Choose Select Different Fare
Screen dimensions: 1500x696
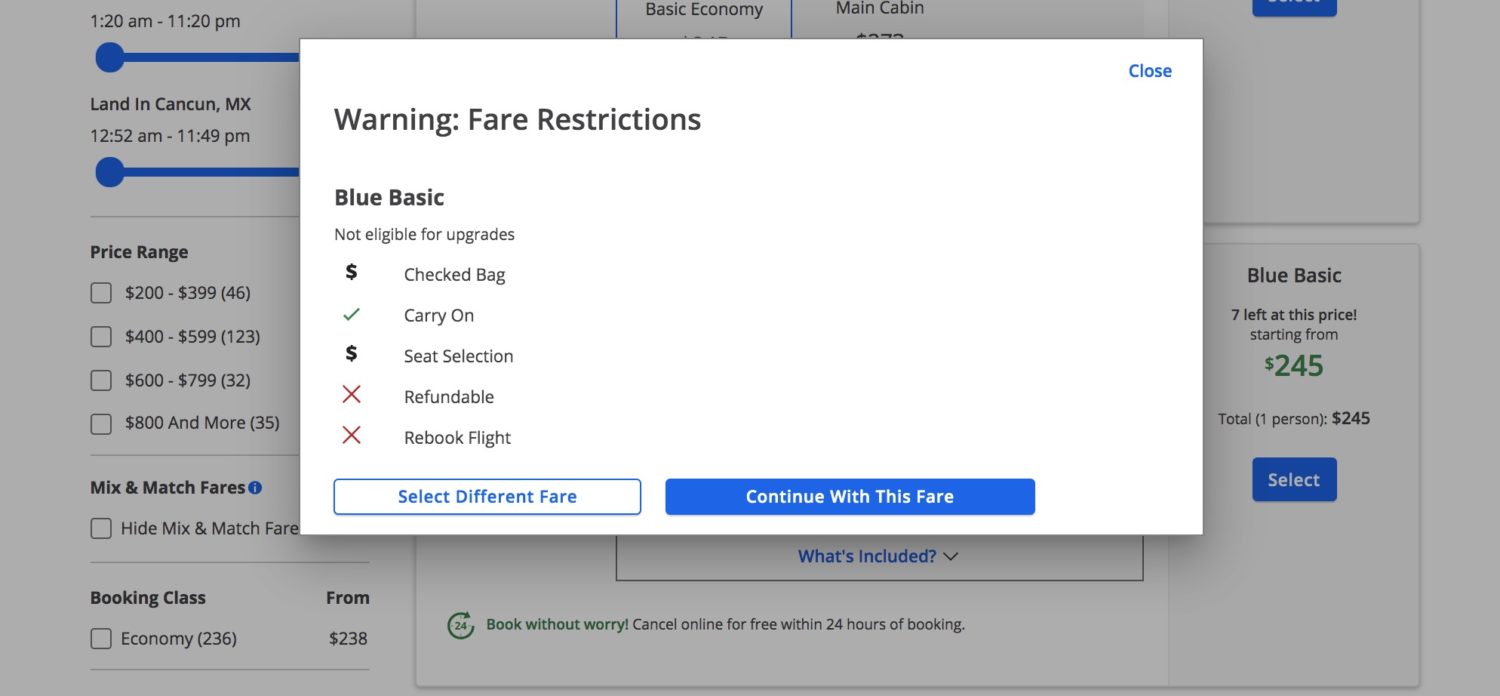pos(487,496)
